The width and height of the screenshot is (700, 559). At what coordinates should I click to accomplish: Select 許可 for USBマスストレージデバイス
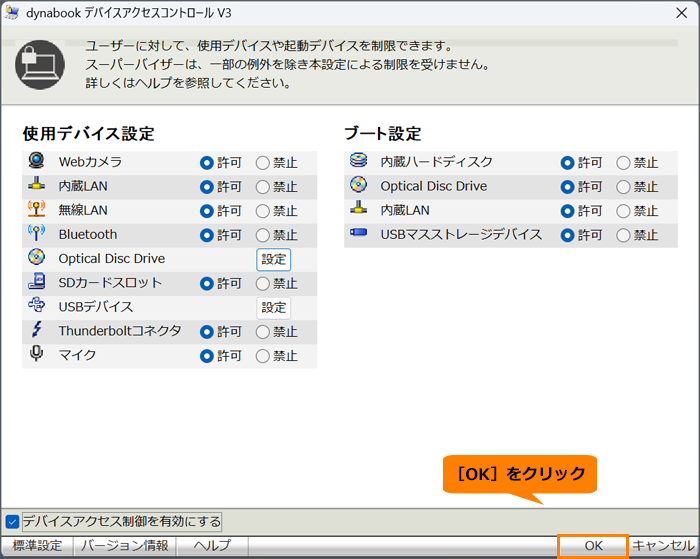pyautogui.click(x=567, y=235)
